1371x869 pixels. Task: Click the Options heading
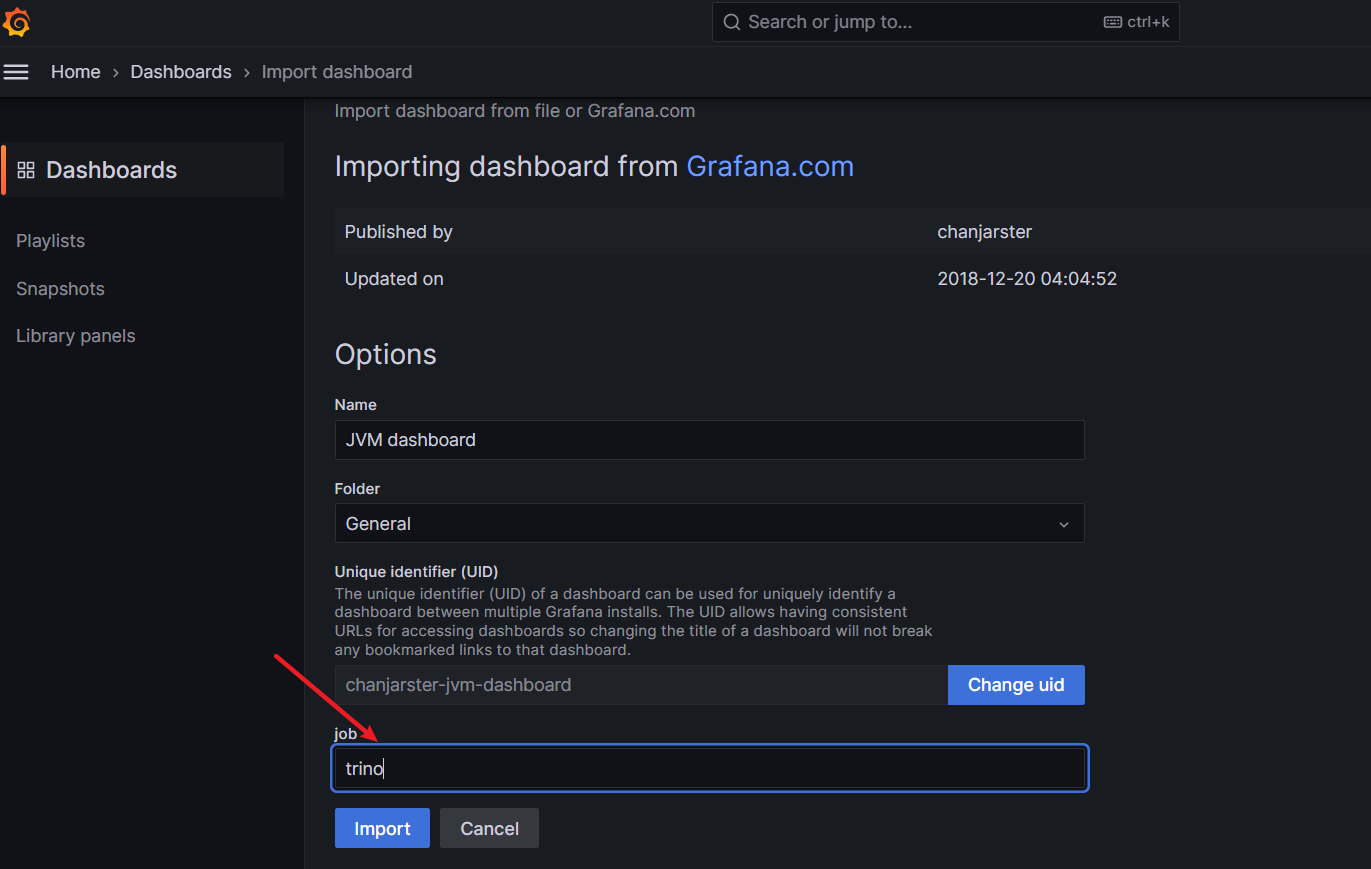pyautogui.click(x=386, y=355)
